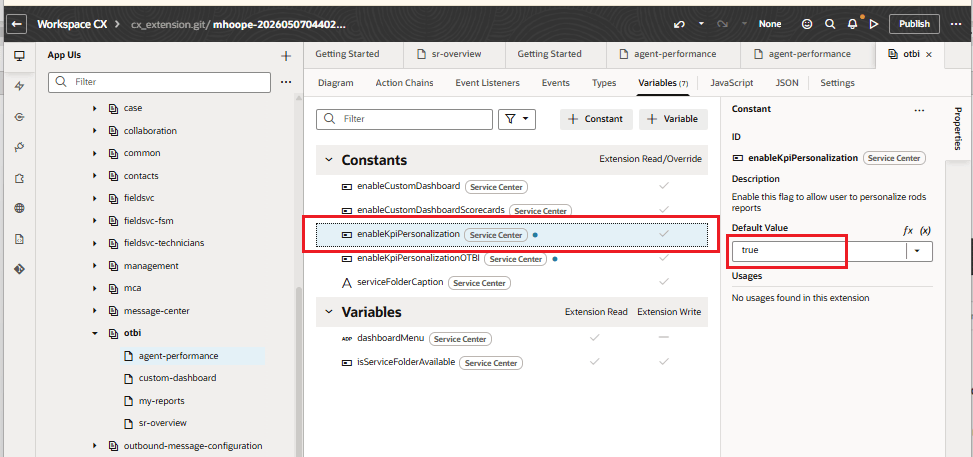Open the Dependencies puzzle sidebar icon

pos(19,178)
